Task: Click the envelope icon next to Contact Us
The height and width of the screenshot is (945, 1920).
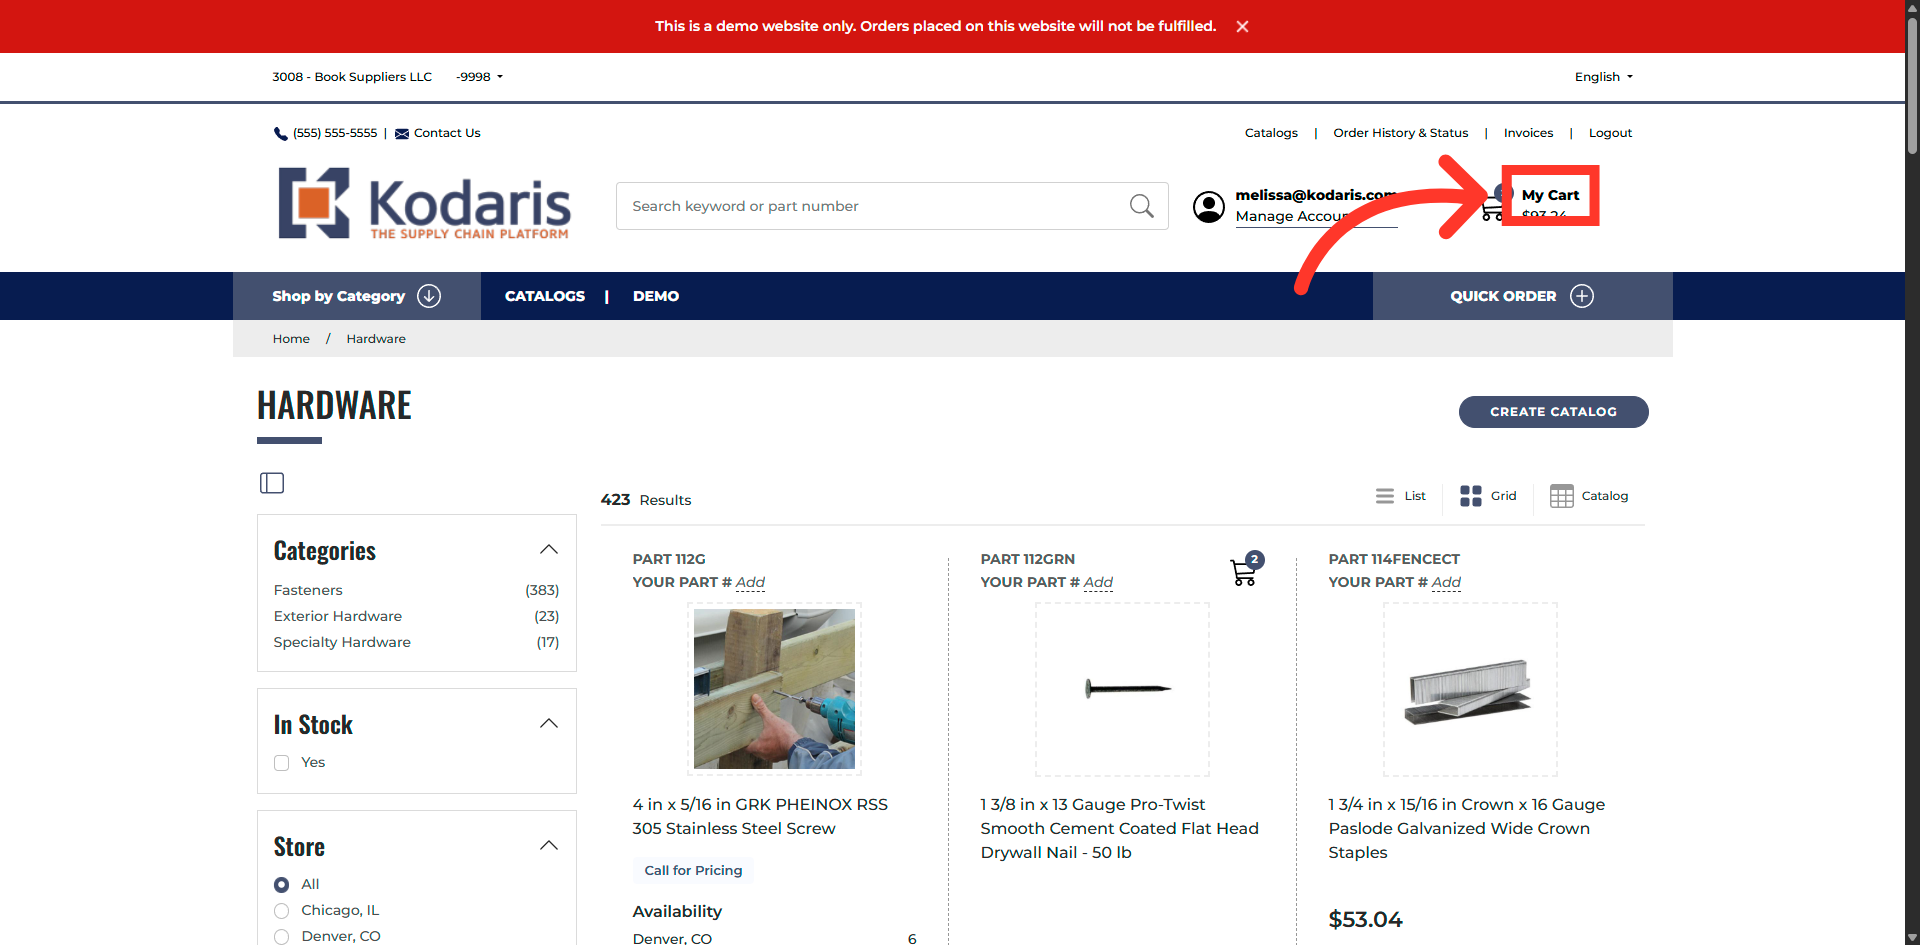Action: 402,134
